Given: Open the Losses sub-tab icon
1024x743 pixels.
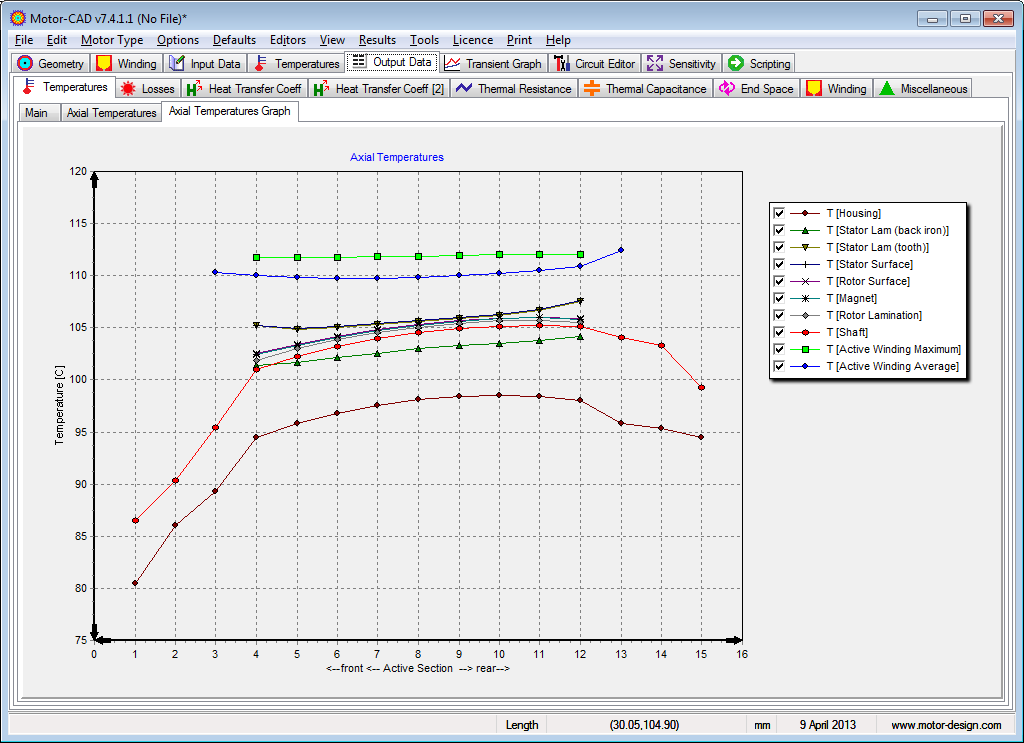Looking at the screenshot, I should tap(128, 89).
